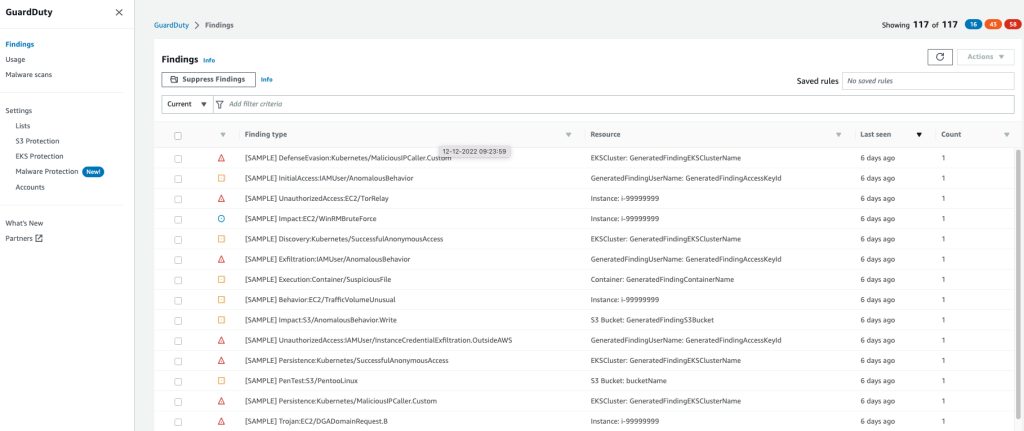This screenshot has width=1024, height=431.
Task: Open Malware Protection settings
Action: click(47, 172)
